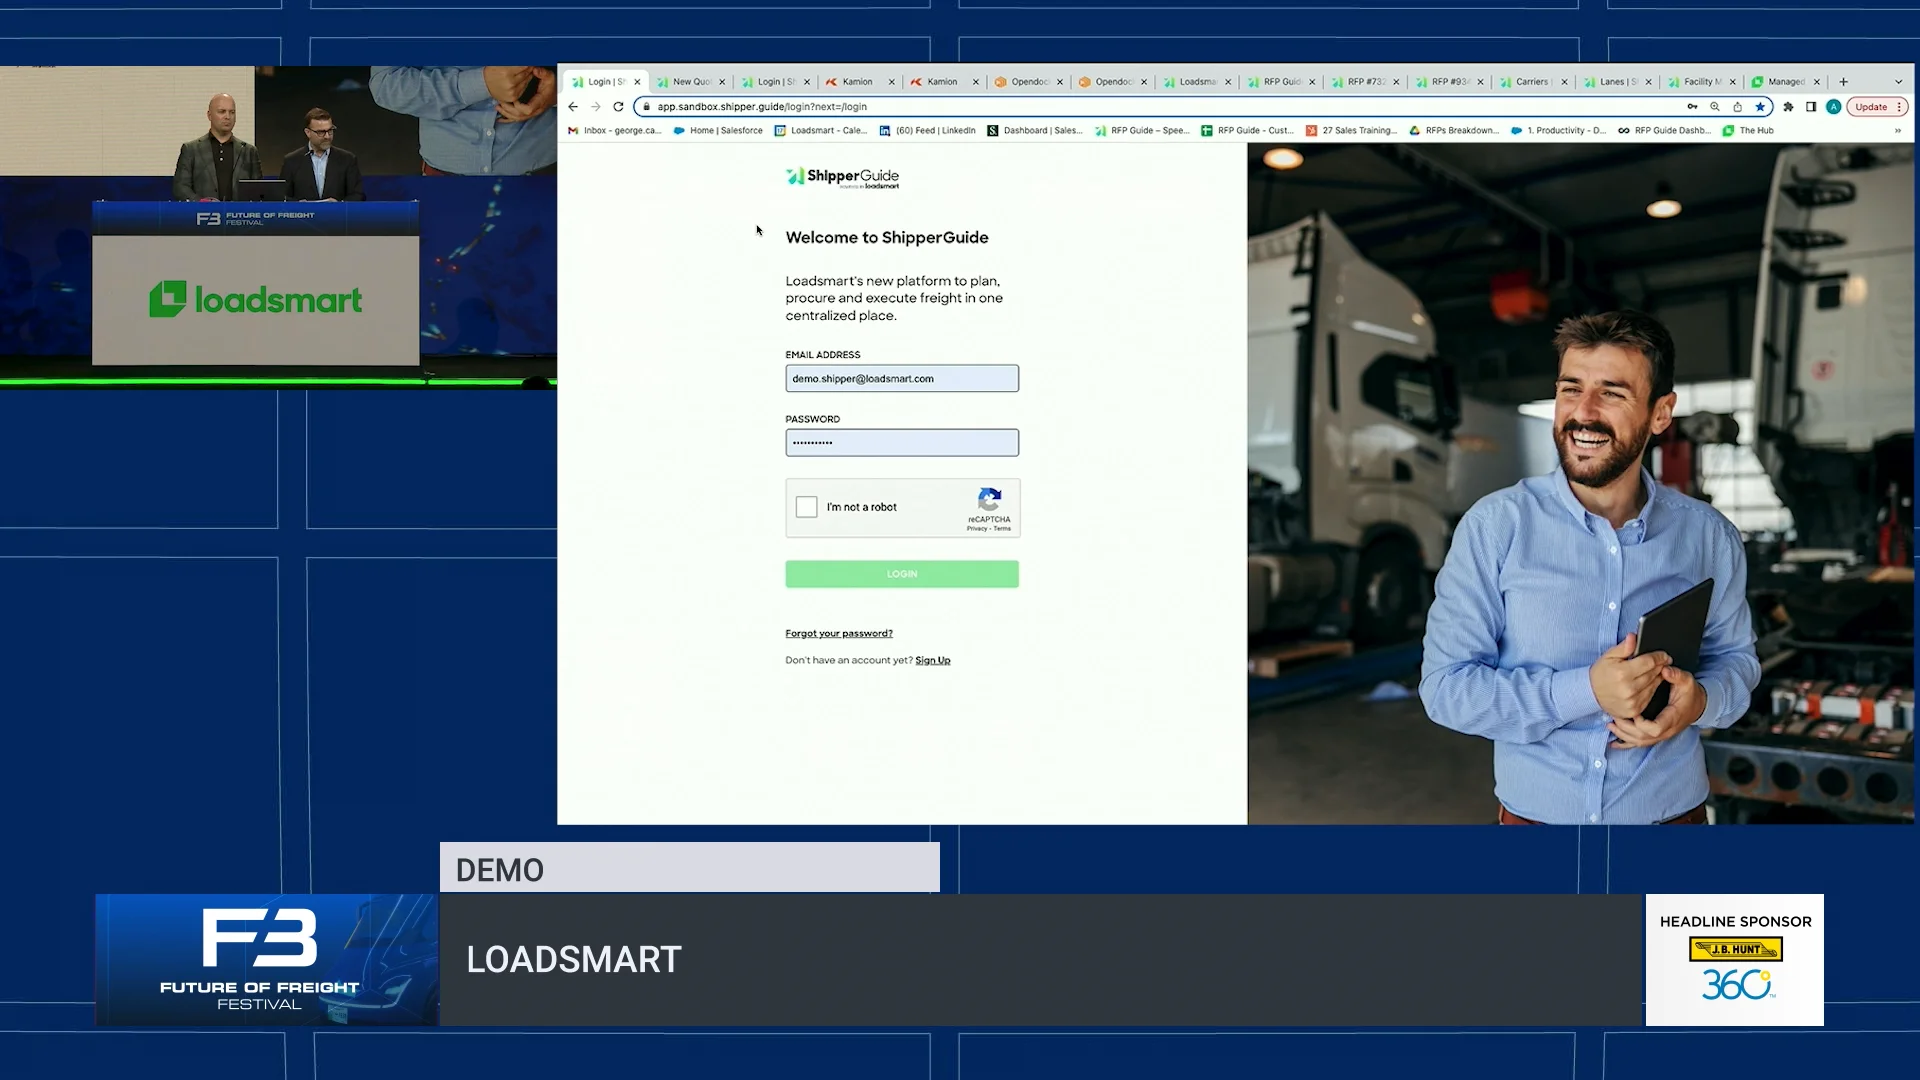The height and width of the screenshot is (1080, 1920).
Task: Bookmark this page using the star icon
Action: tap(1759, 107)
